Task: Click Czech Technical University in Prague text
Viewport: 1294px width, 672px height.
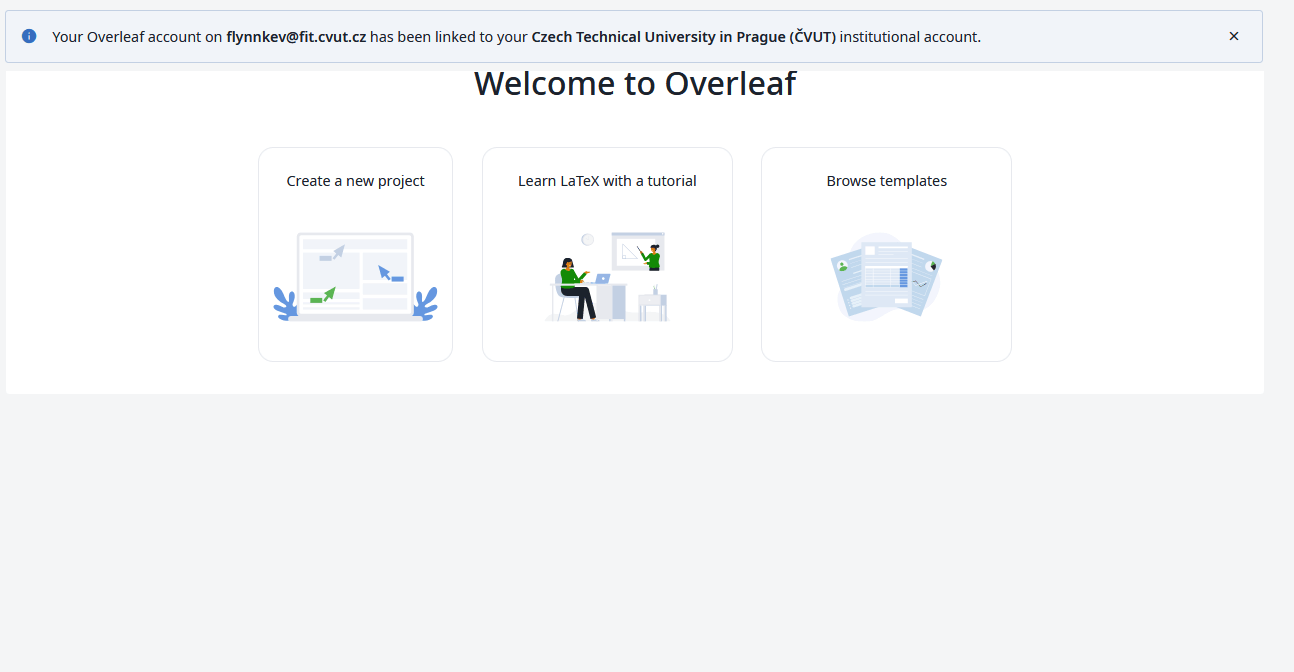Action: tap(684, 37)
